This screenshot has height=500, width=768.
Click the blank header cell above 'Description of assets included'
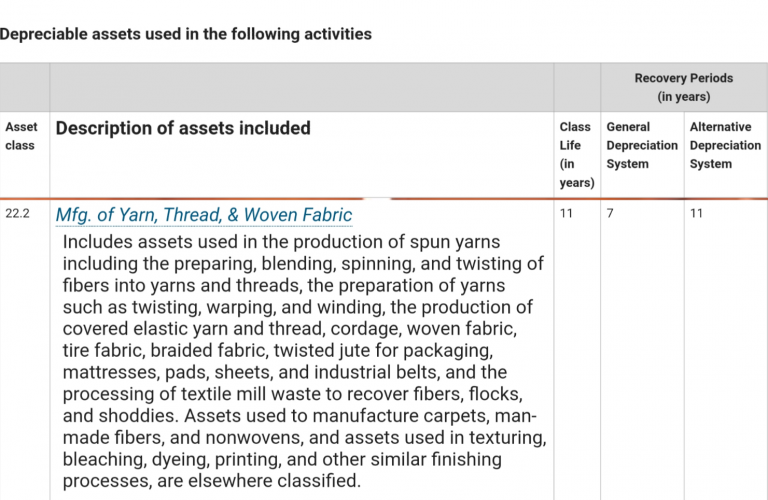301,87
